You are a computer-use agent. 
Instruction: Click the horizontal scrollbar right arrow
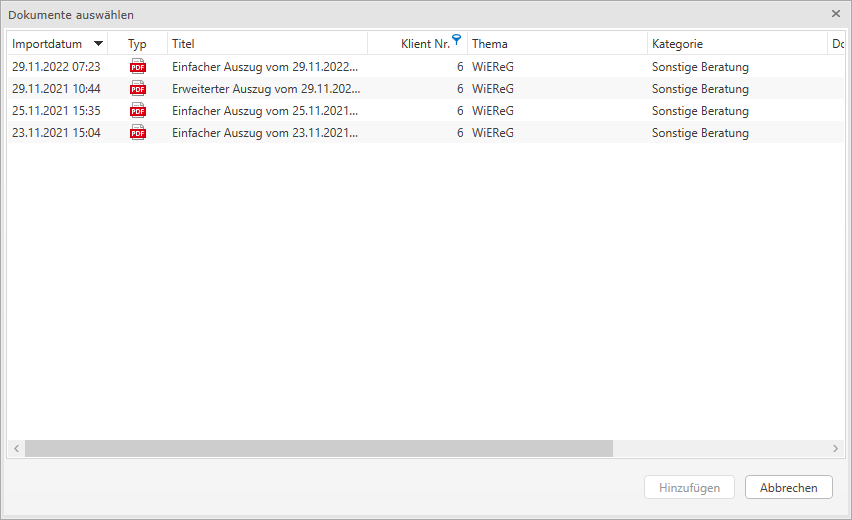click(x=836, y=449)
